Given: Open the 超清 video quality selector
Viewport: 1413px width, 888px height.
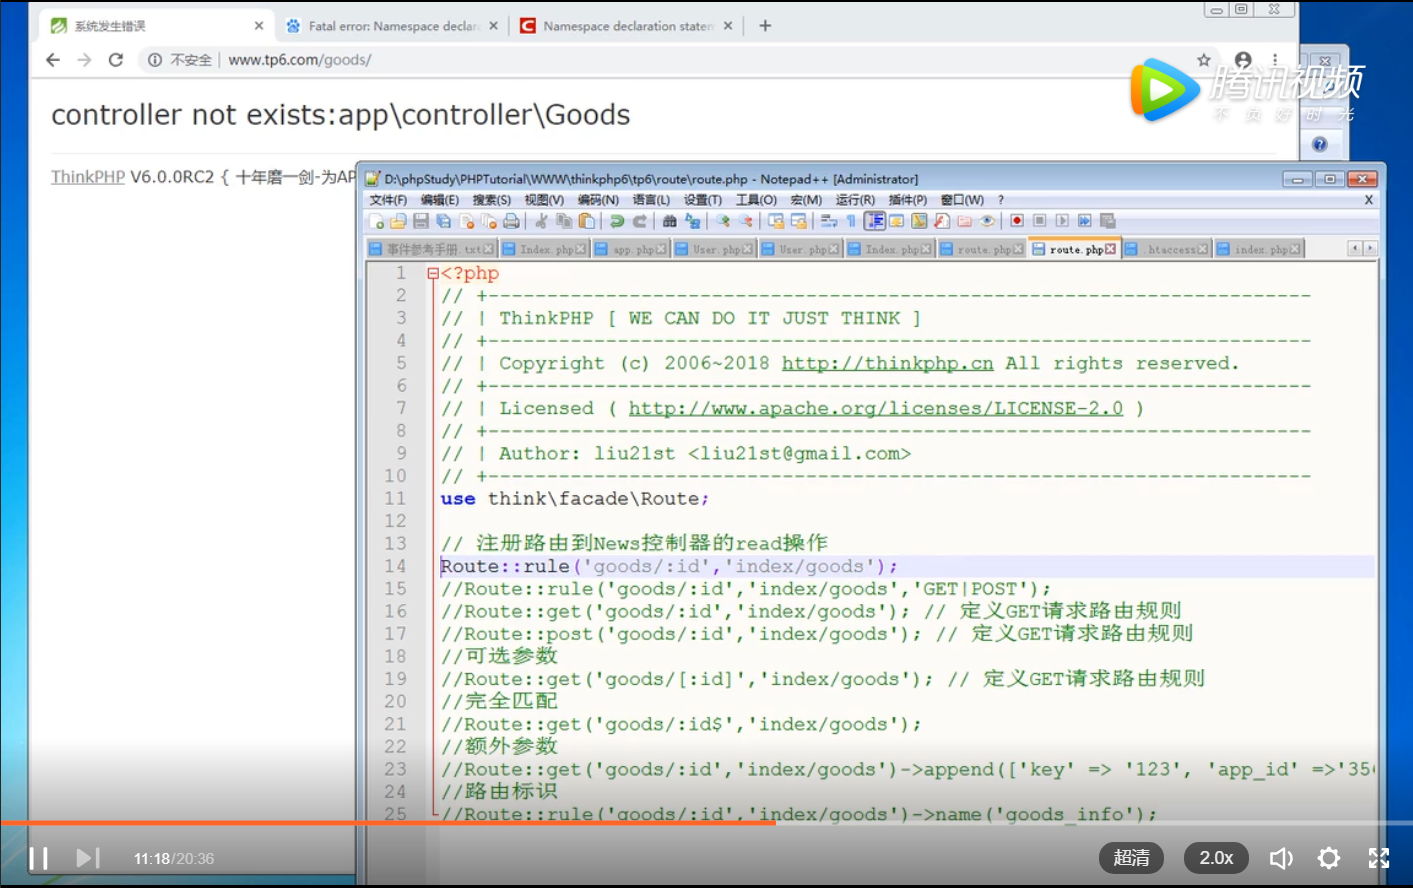Looking at the screenshot, I should pos(1132,858).
